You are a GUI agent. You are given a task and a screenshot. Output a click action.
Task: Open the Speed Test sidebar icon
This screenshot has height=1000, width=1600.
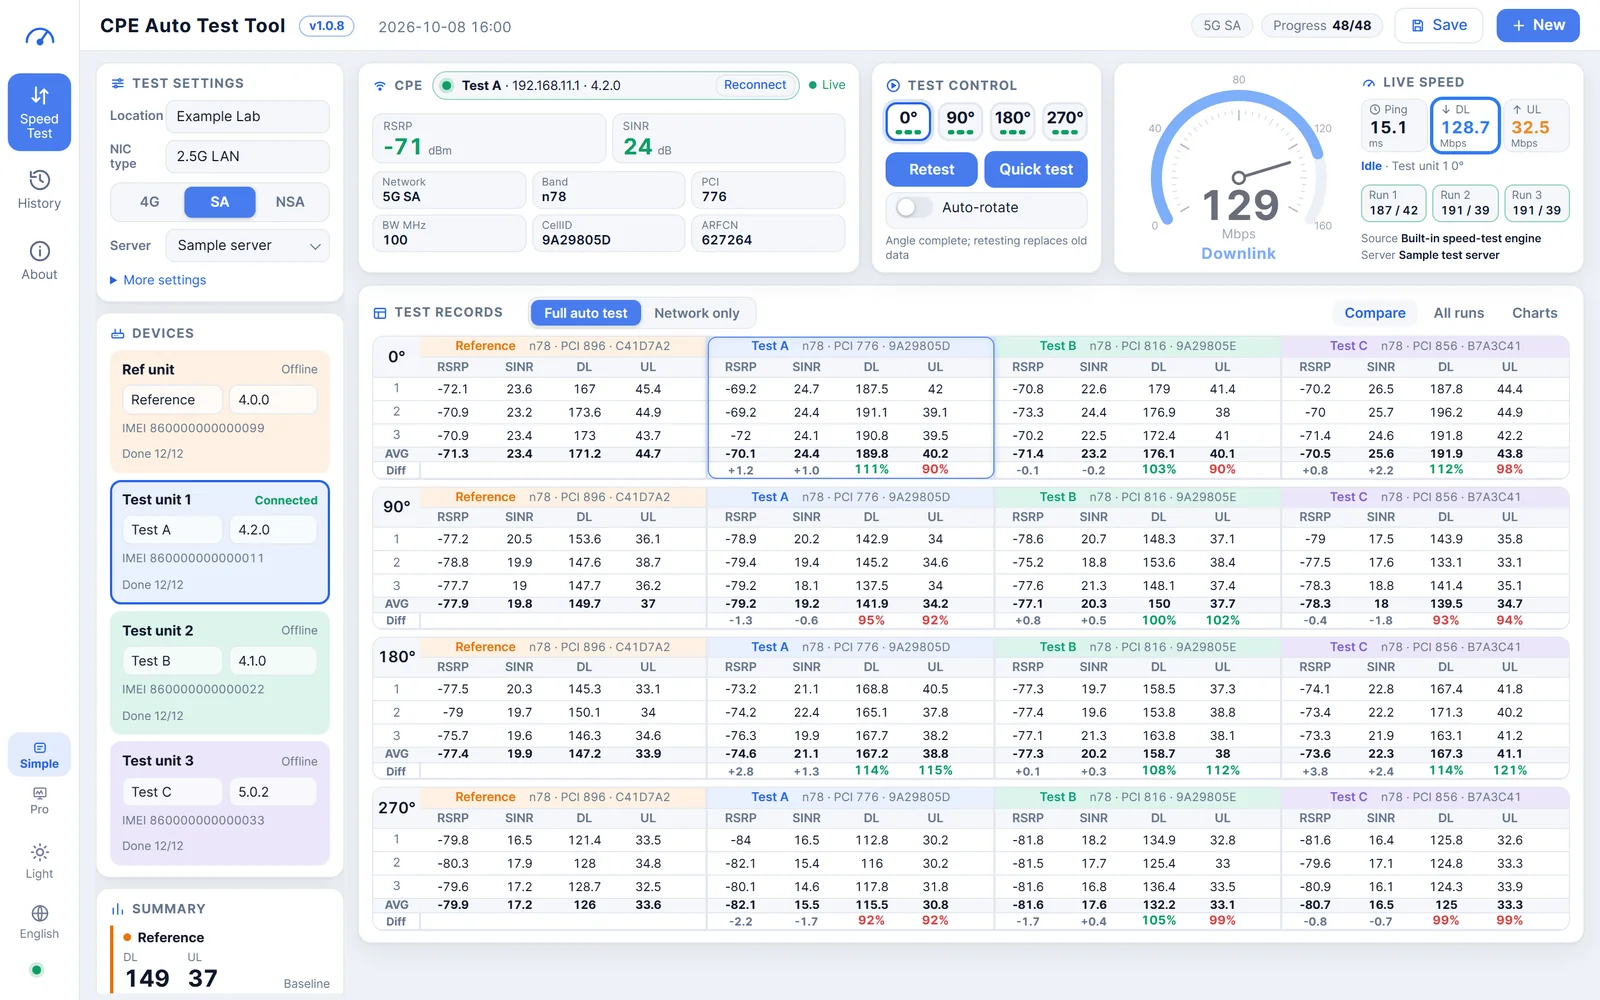(39, 112)
